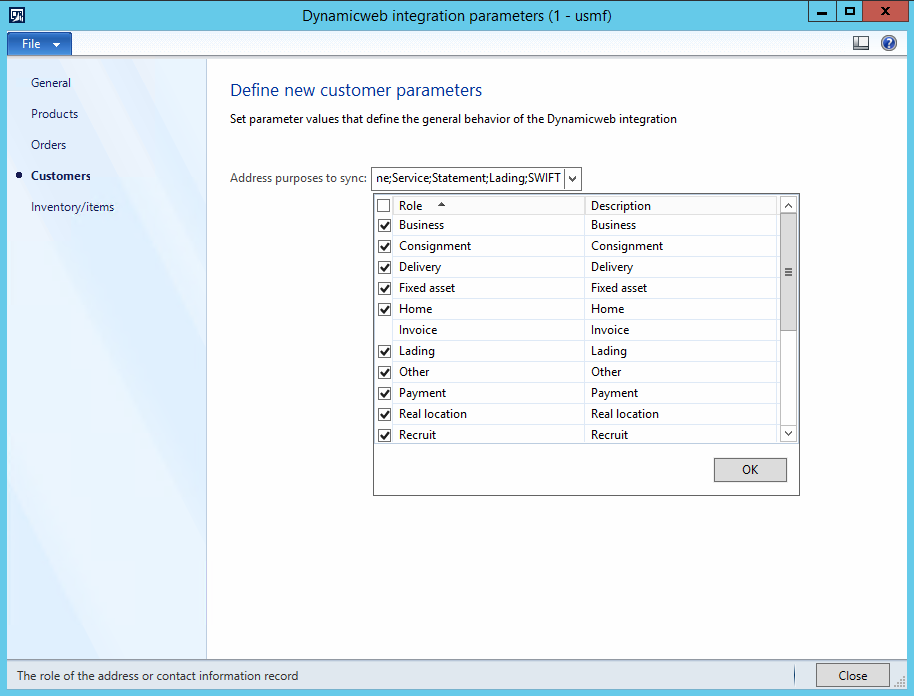Viewport: 914px width, 696px height.
Task: Click the Help question mark icon
Action: [x=888, y=43]
